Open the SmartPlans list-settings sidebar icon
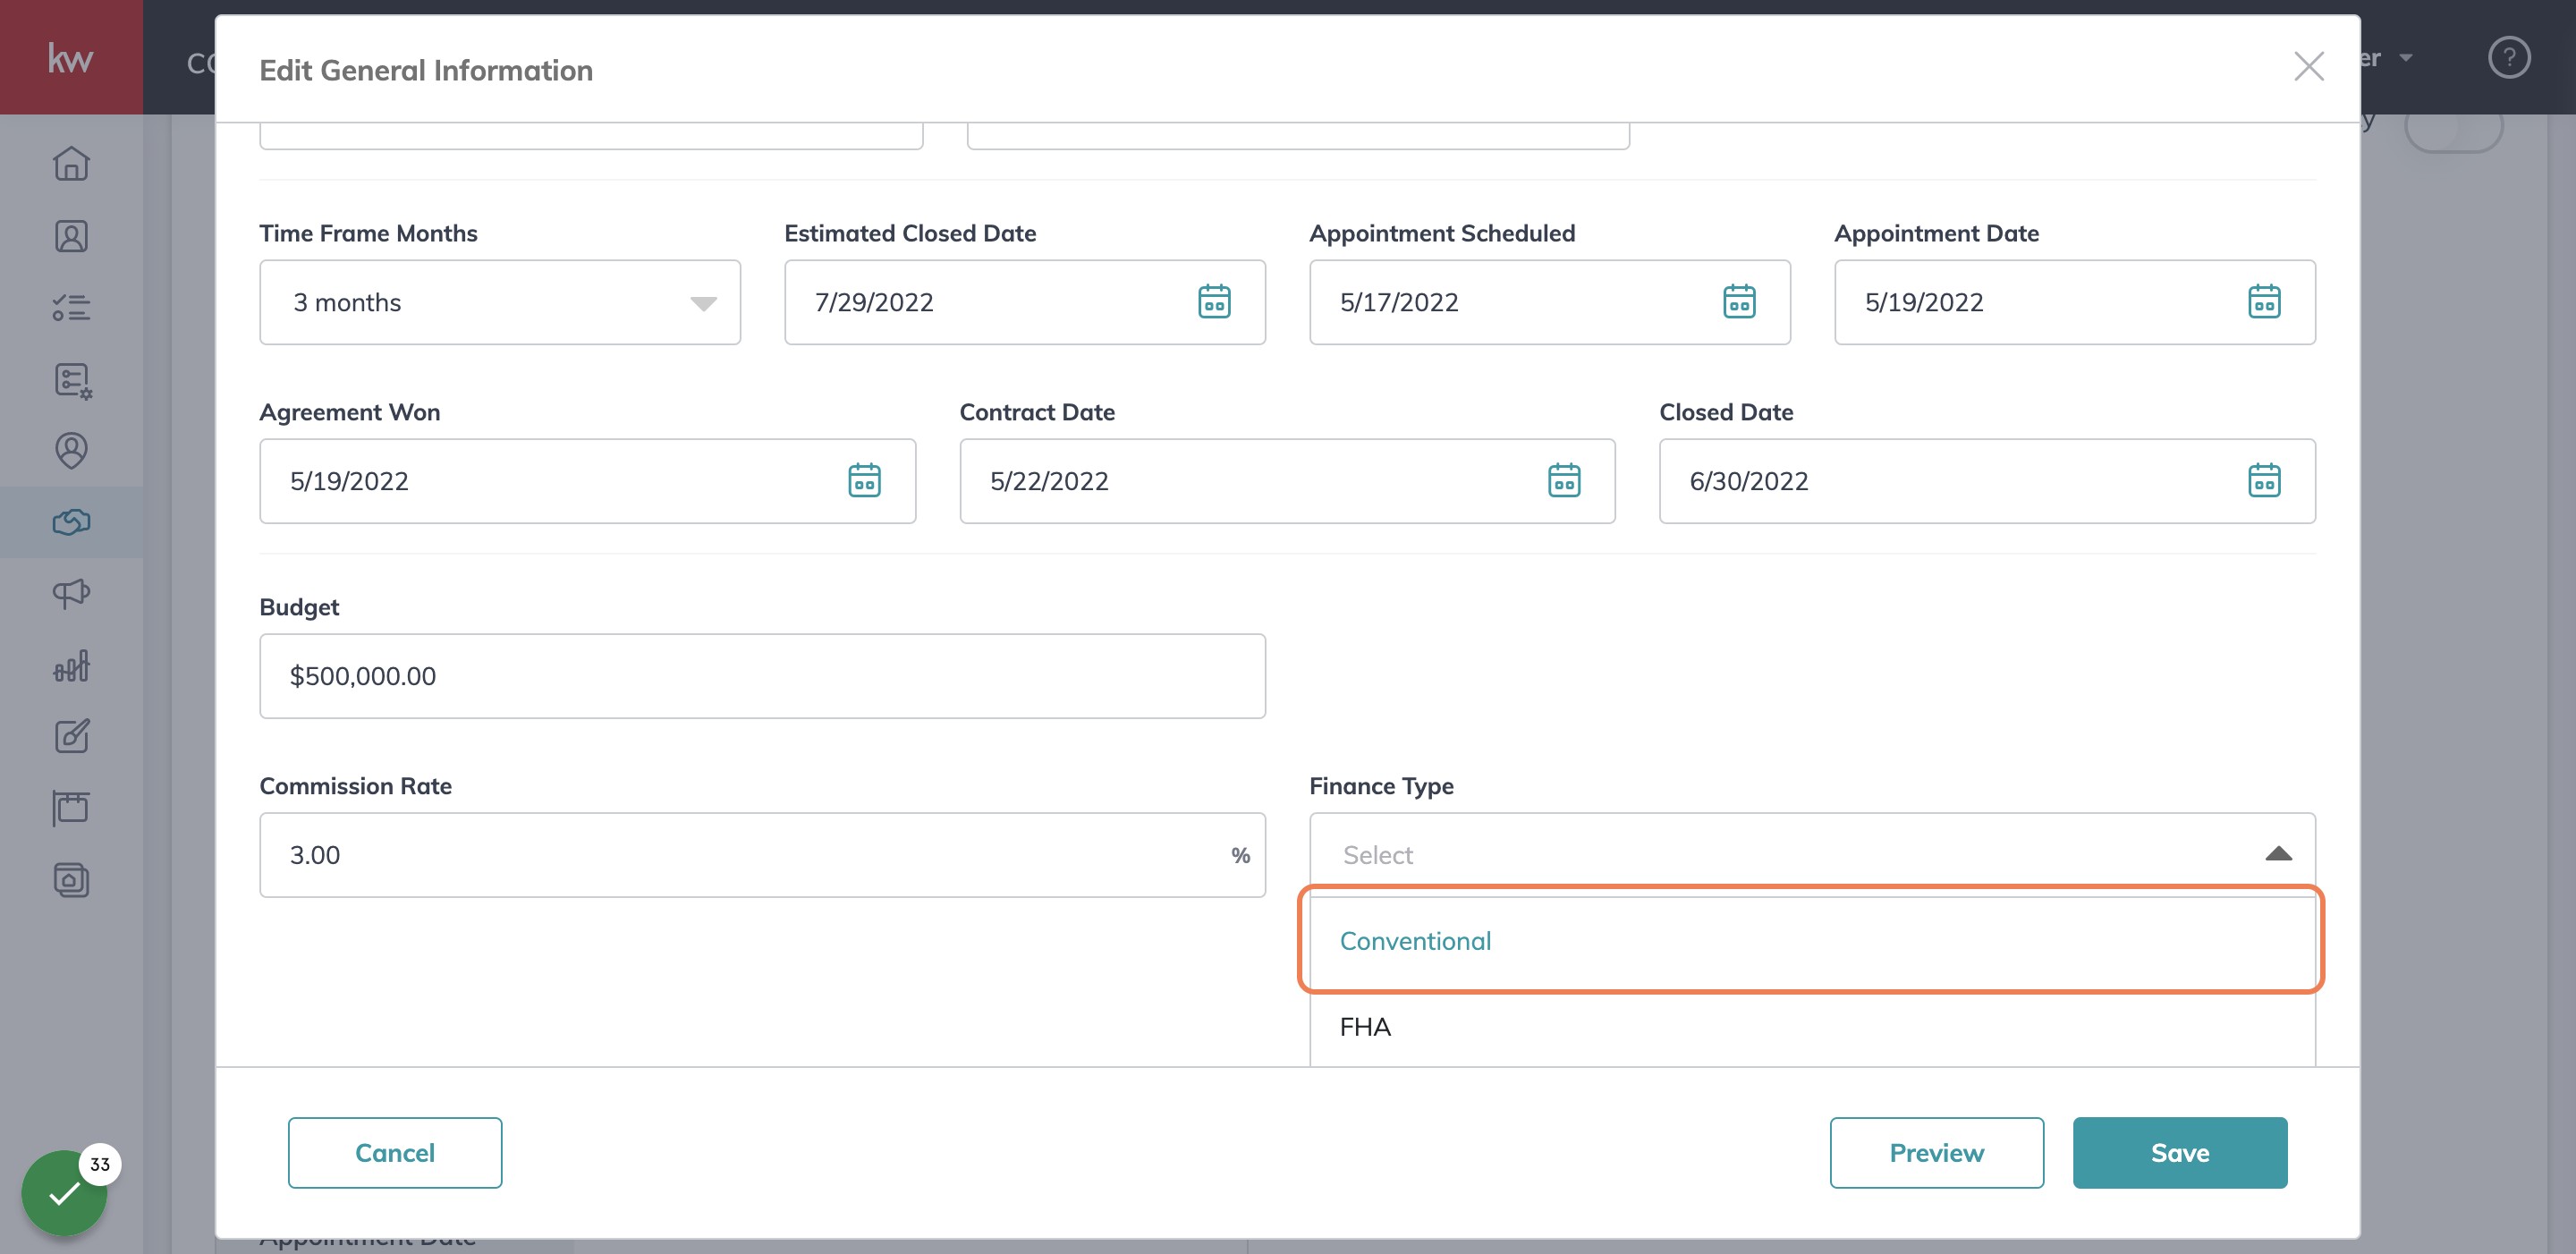 (72, 380)
